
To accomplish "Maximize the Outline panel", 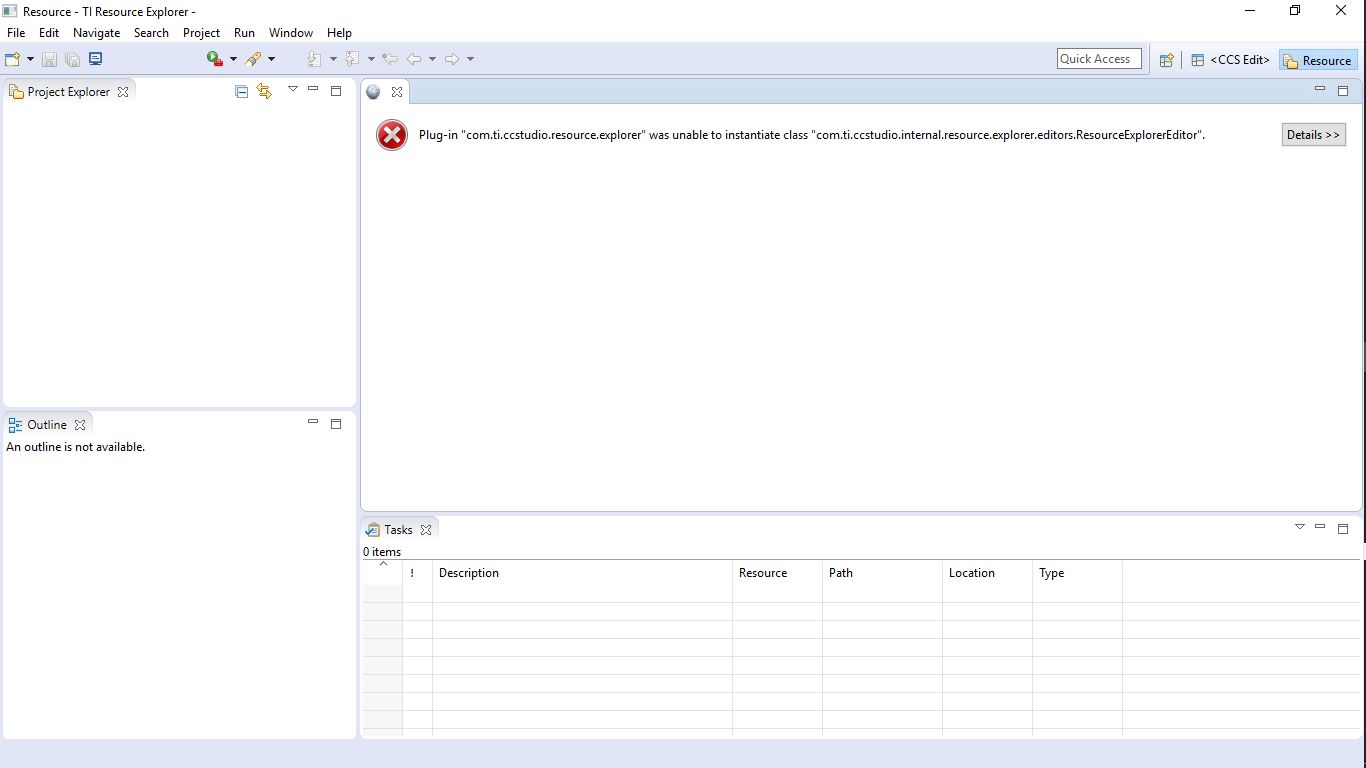I will click(336, 424).
